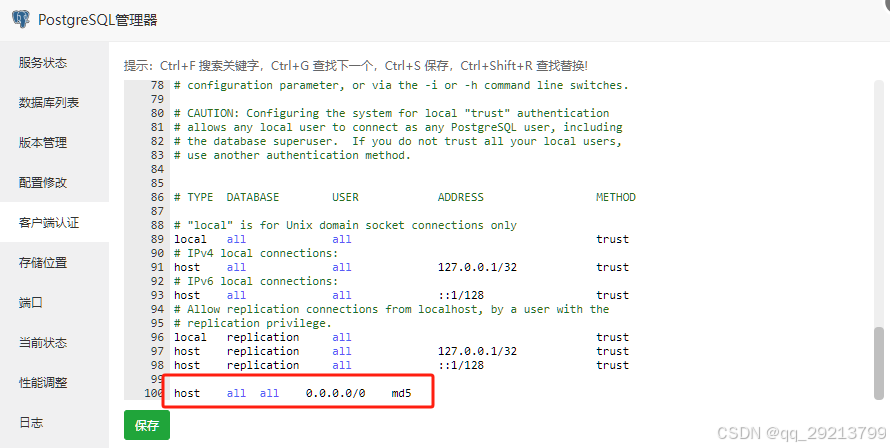This screenshot has width=890, height=448.
Task: Click md5 method on line 100
Action: (401, 393)
